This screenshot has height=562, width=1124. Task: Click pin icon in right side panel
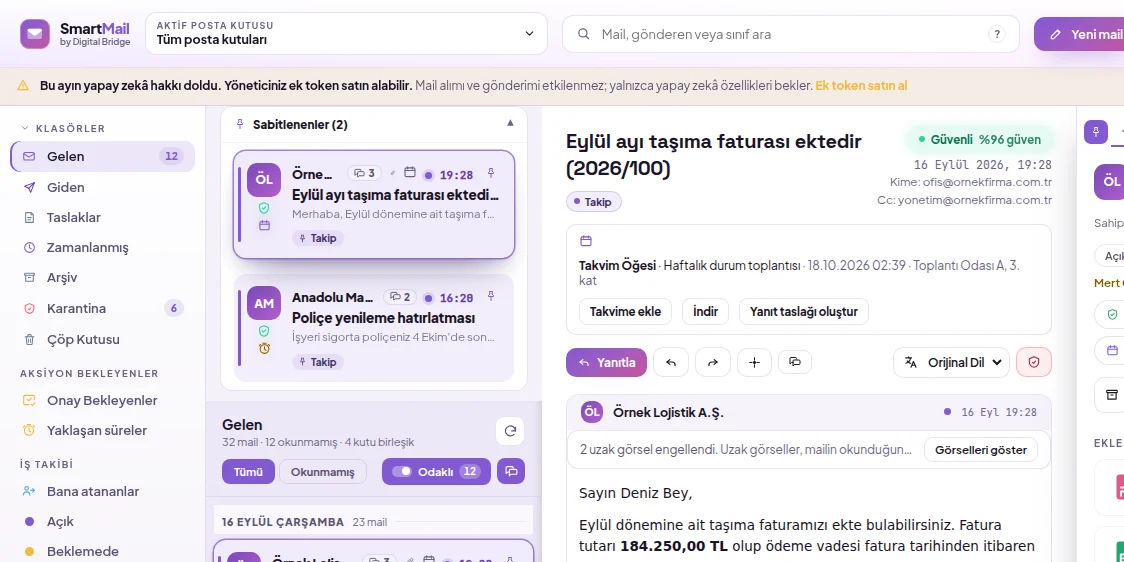click(x=1095, y=132)
